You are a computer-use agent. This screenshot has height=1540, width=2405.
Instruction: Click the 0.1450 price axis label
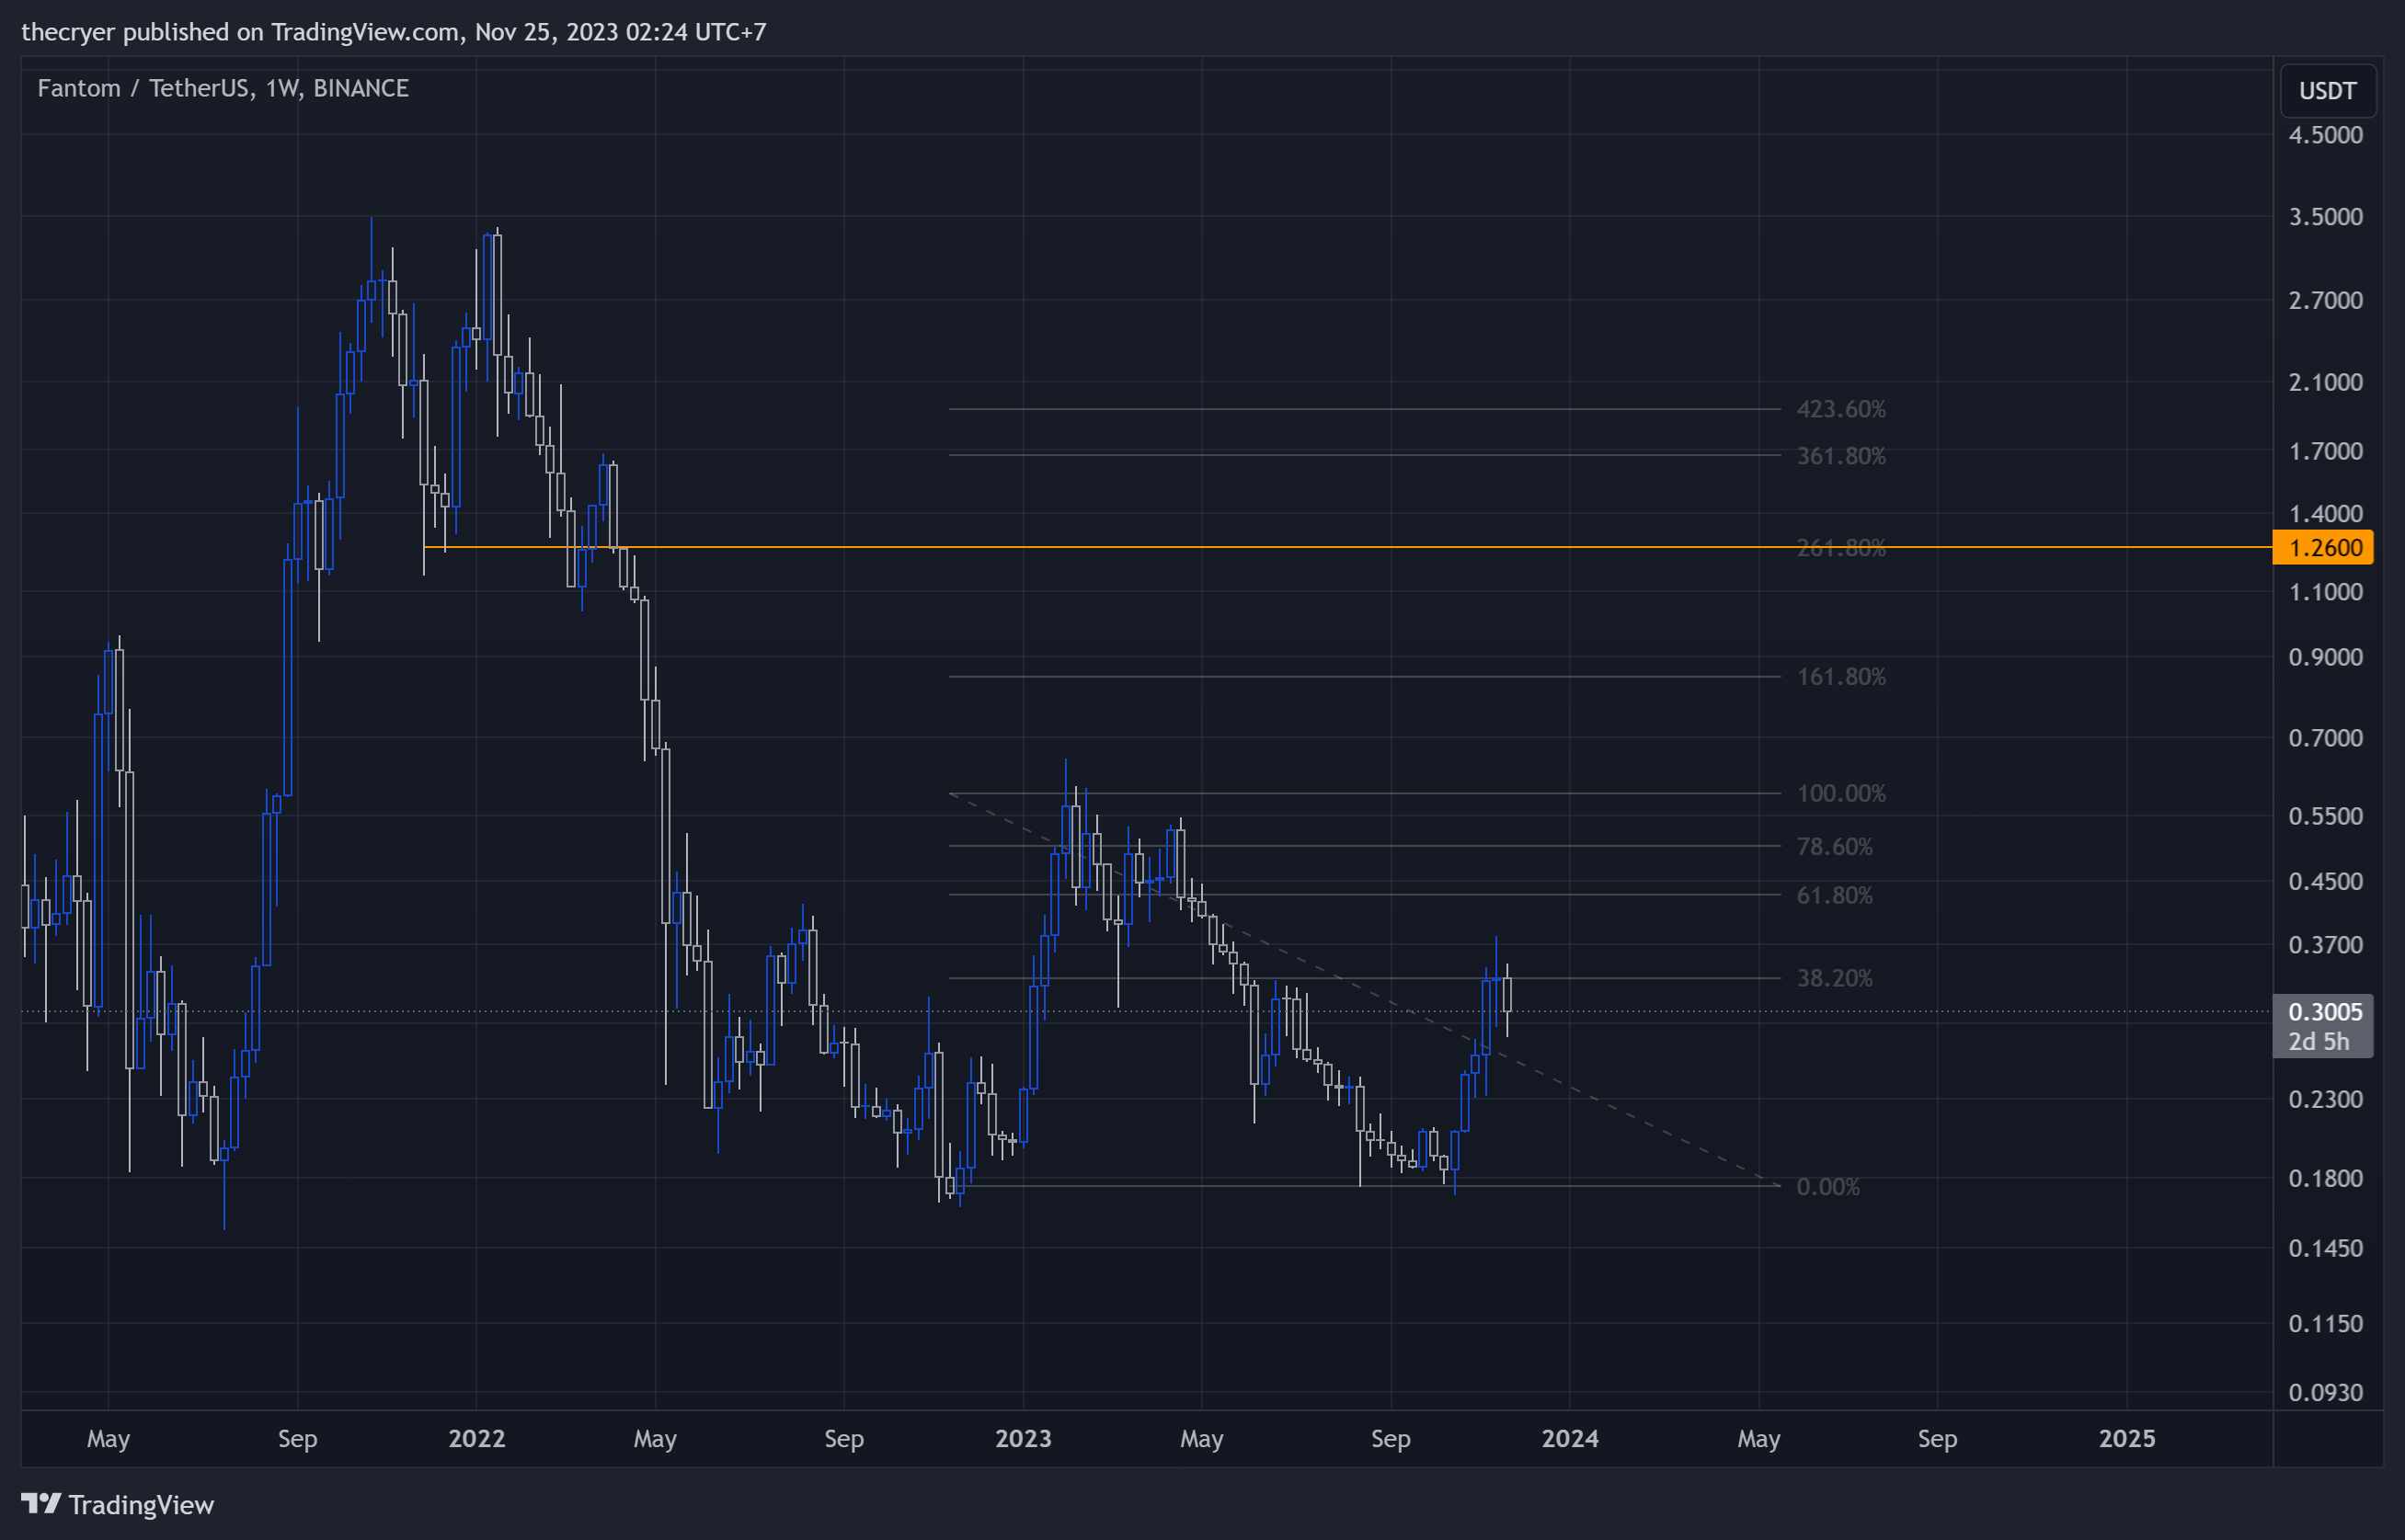point(2326,1249)
